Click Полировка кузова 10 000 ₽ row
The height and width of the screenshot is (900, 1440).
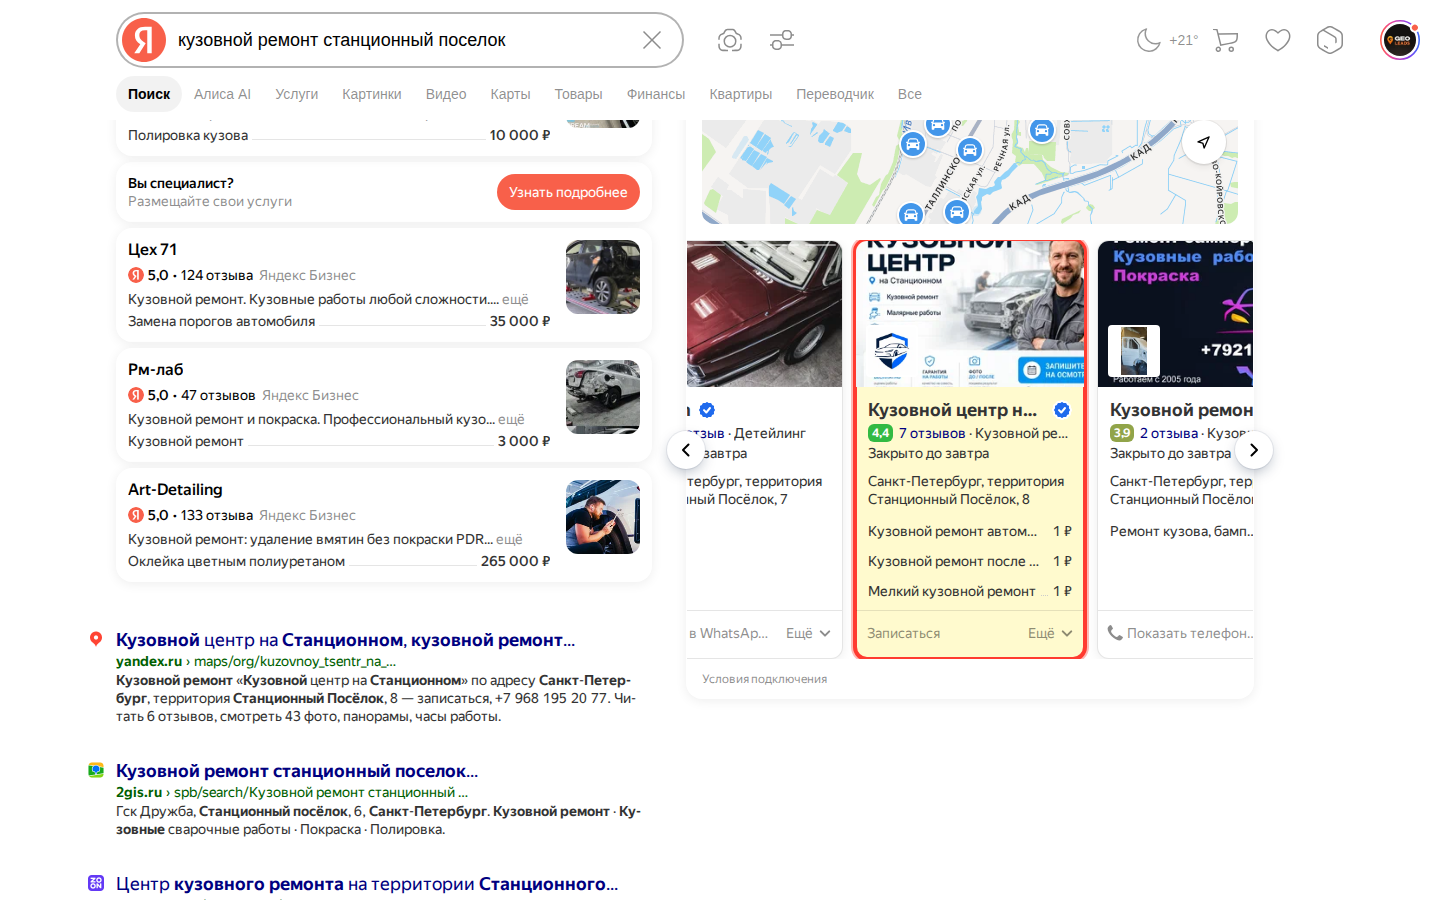pos(339,135)
